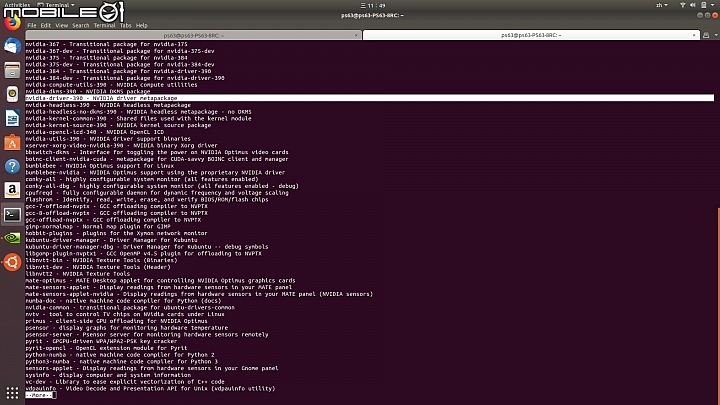Open the Help menu
The image size is (720, 405).
pos(141,26)
